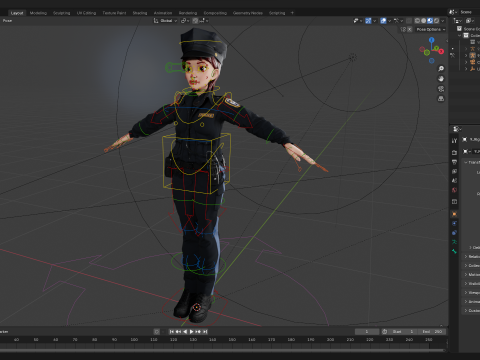The height and width of the screenshot is (360, 480).
Task: Expand the last outliner tree row
Action: point(466,69)
